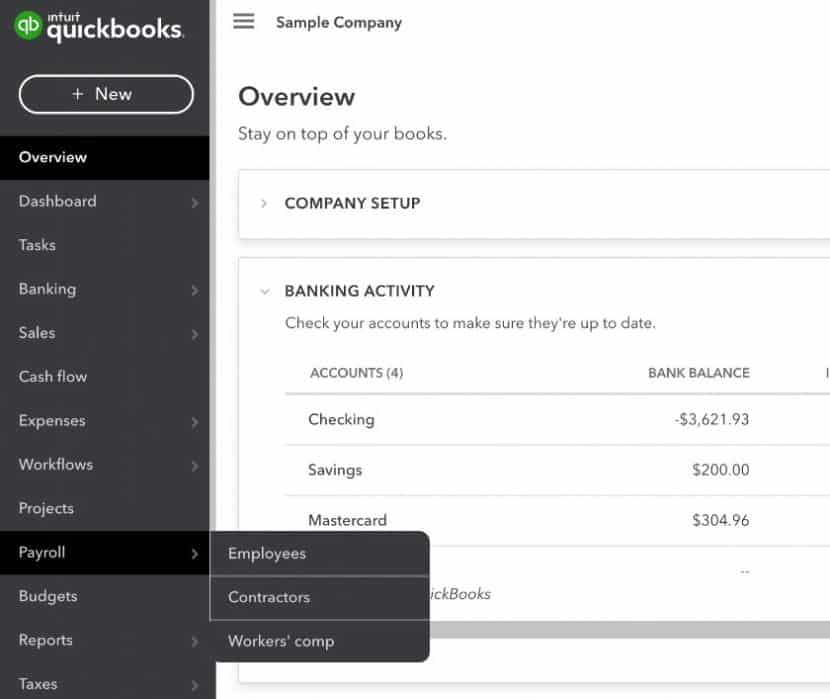Open the Workflows section
This screenshot has height=699, width=830.
(x=55, y=464)
